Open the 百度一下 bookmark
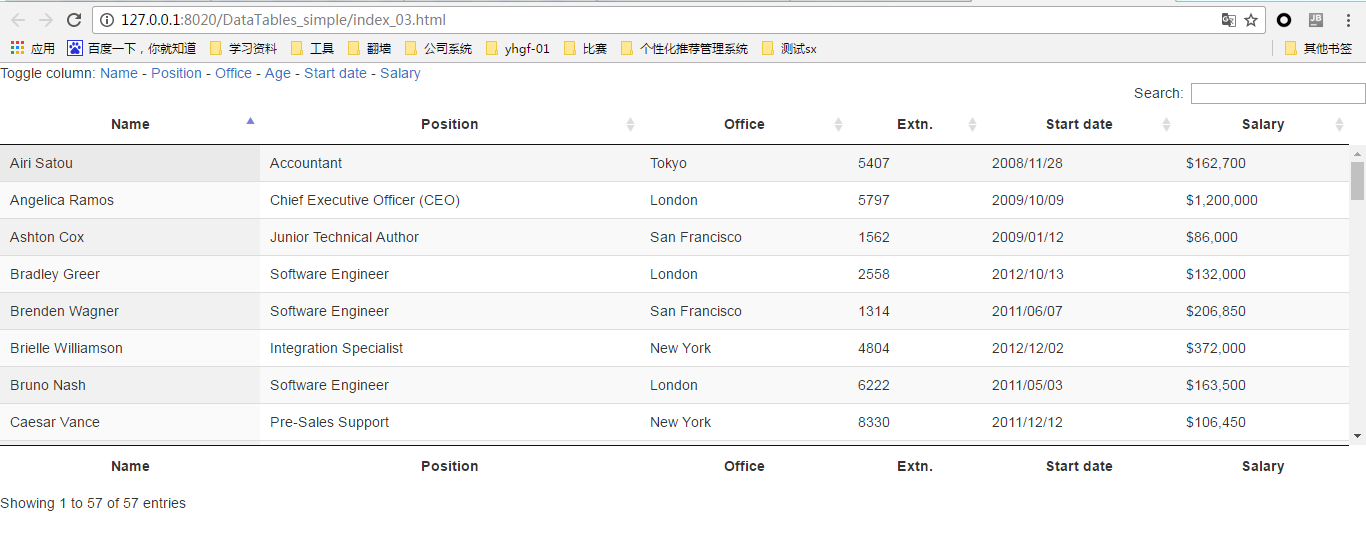 132,48
